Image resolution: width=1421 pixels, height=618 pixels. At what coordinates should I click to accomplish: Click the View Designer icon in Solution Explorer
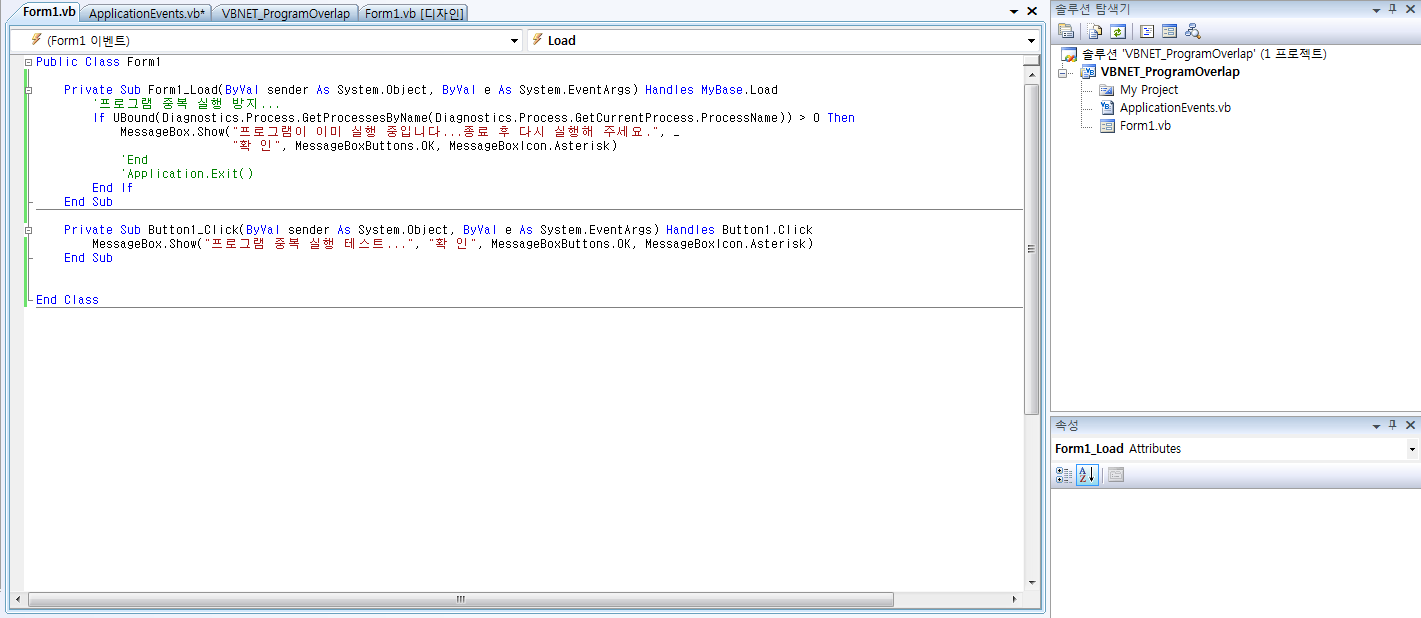tap(1169, 31)
